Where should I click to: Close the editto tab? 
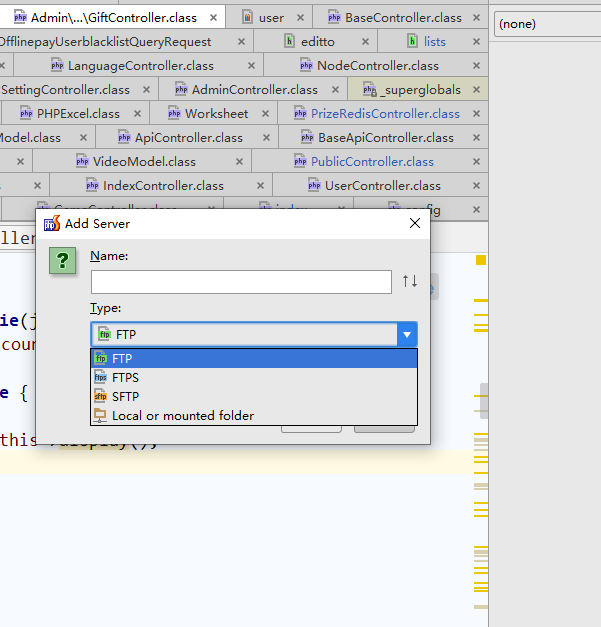[365, 42]
